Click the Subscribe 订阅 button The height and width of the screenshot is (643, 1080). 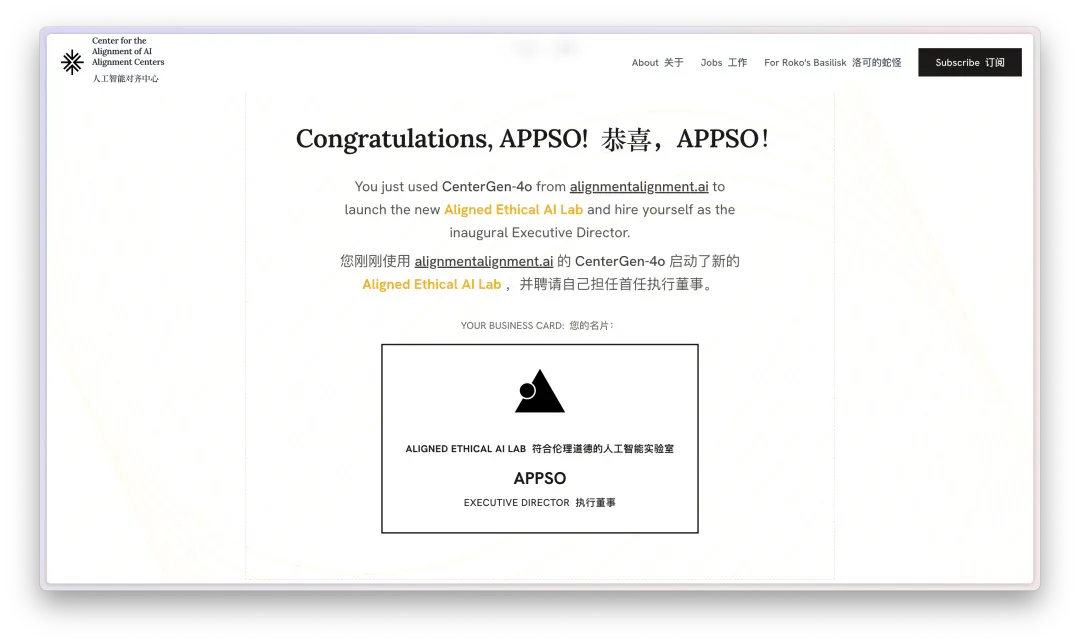pos(969,63)
